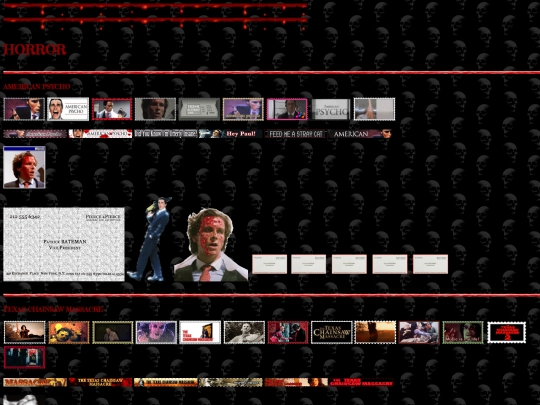The height and width of the screenshot is (405, 540).
Task: Open the 'FEED ME A STRAY CAT' blinkie
Action: click(296, 134)
